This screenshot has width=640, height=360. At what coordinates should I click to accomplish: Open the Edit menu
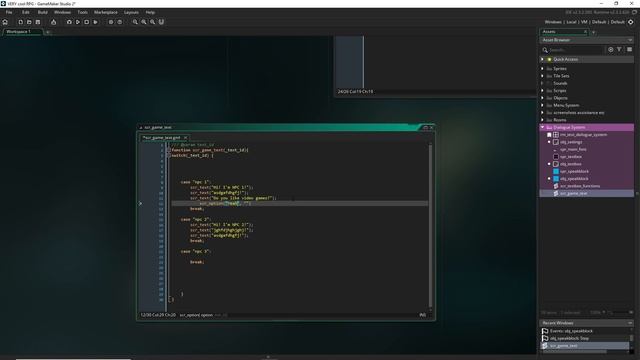26,12
